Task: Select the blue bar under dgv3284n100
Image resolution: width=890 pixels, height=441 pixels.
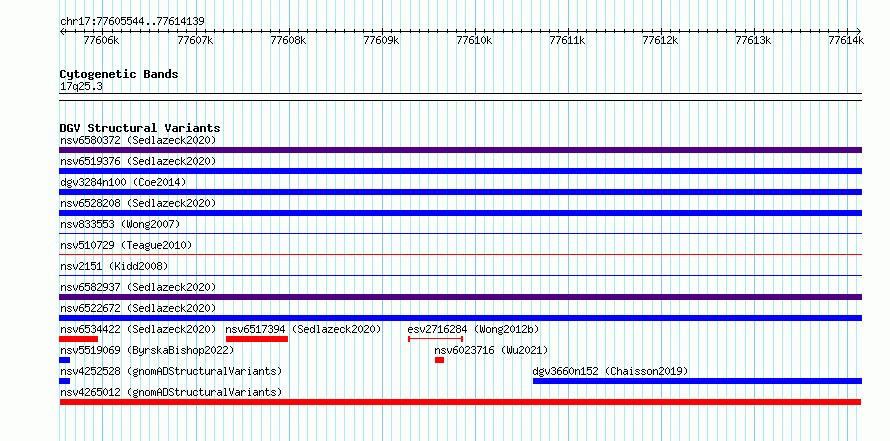Action: point(460,192)
